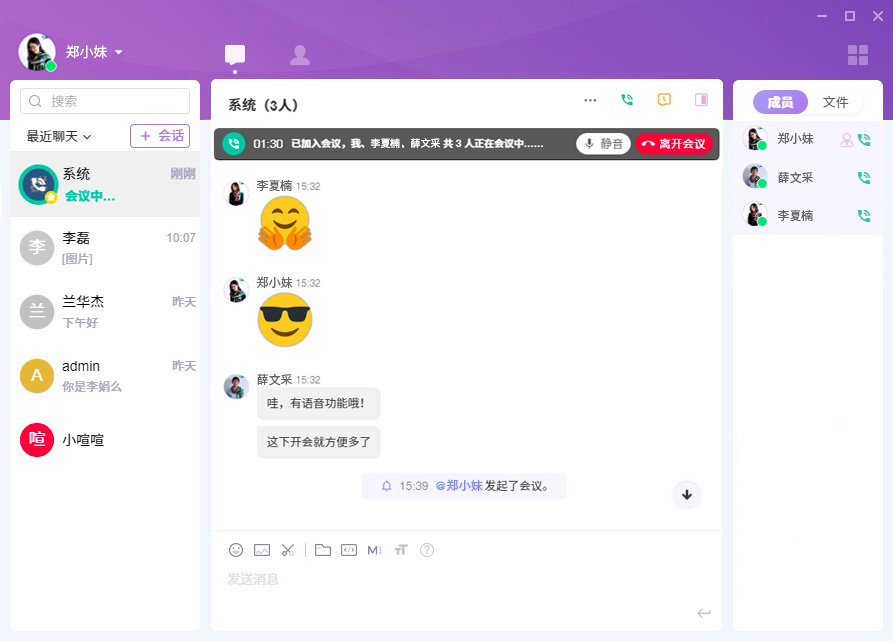893x641 pixels.
Task: Open the chat messages tab icon
Action: 235,55
